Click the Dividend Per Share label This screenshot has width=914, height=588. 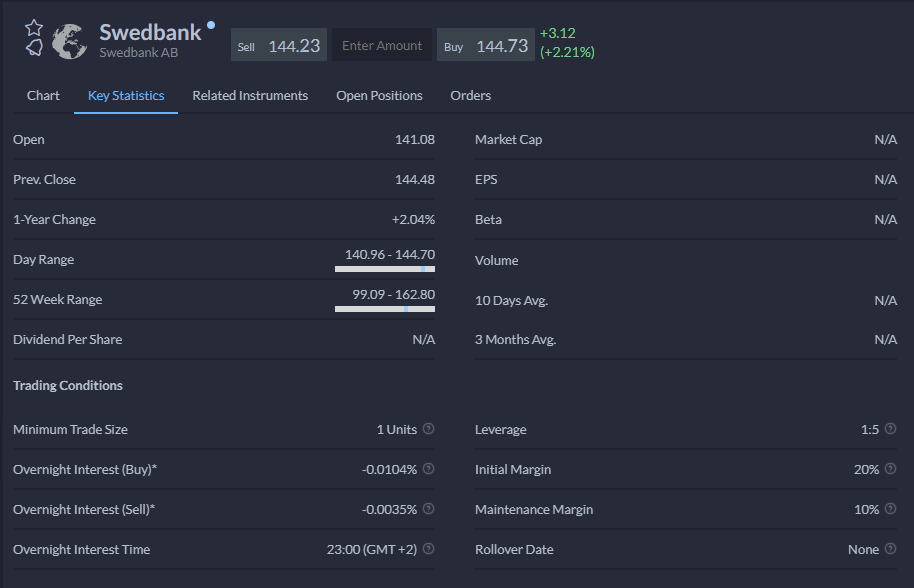pyautogui.click(x=68, y=339)
